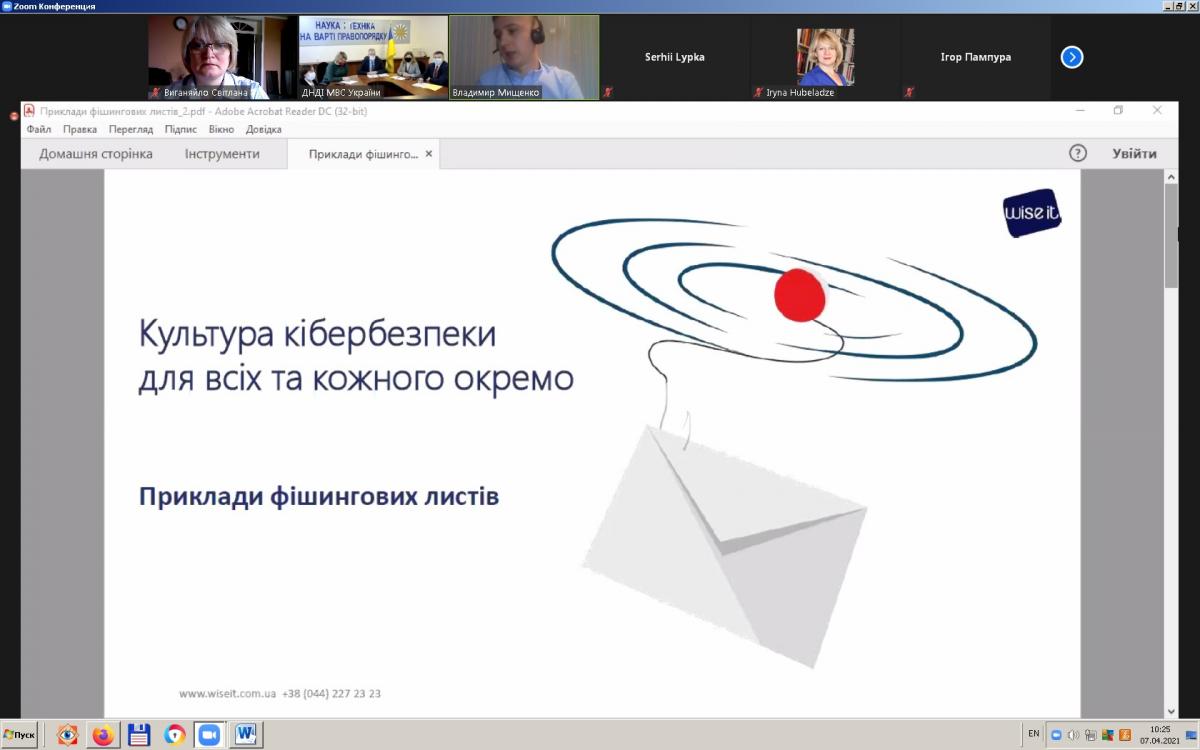The width and height of the screenshot is (1200, 750).
Task: Show next participants with the blue arrow
Action: click(1072, 57)
